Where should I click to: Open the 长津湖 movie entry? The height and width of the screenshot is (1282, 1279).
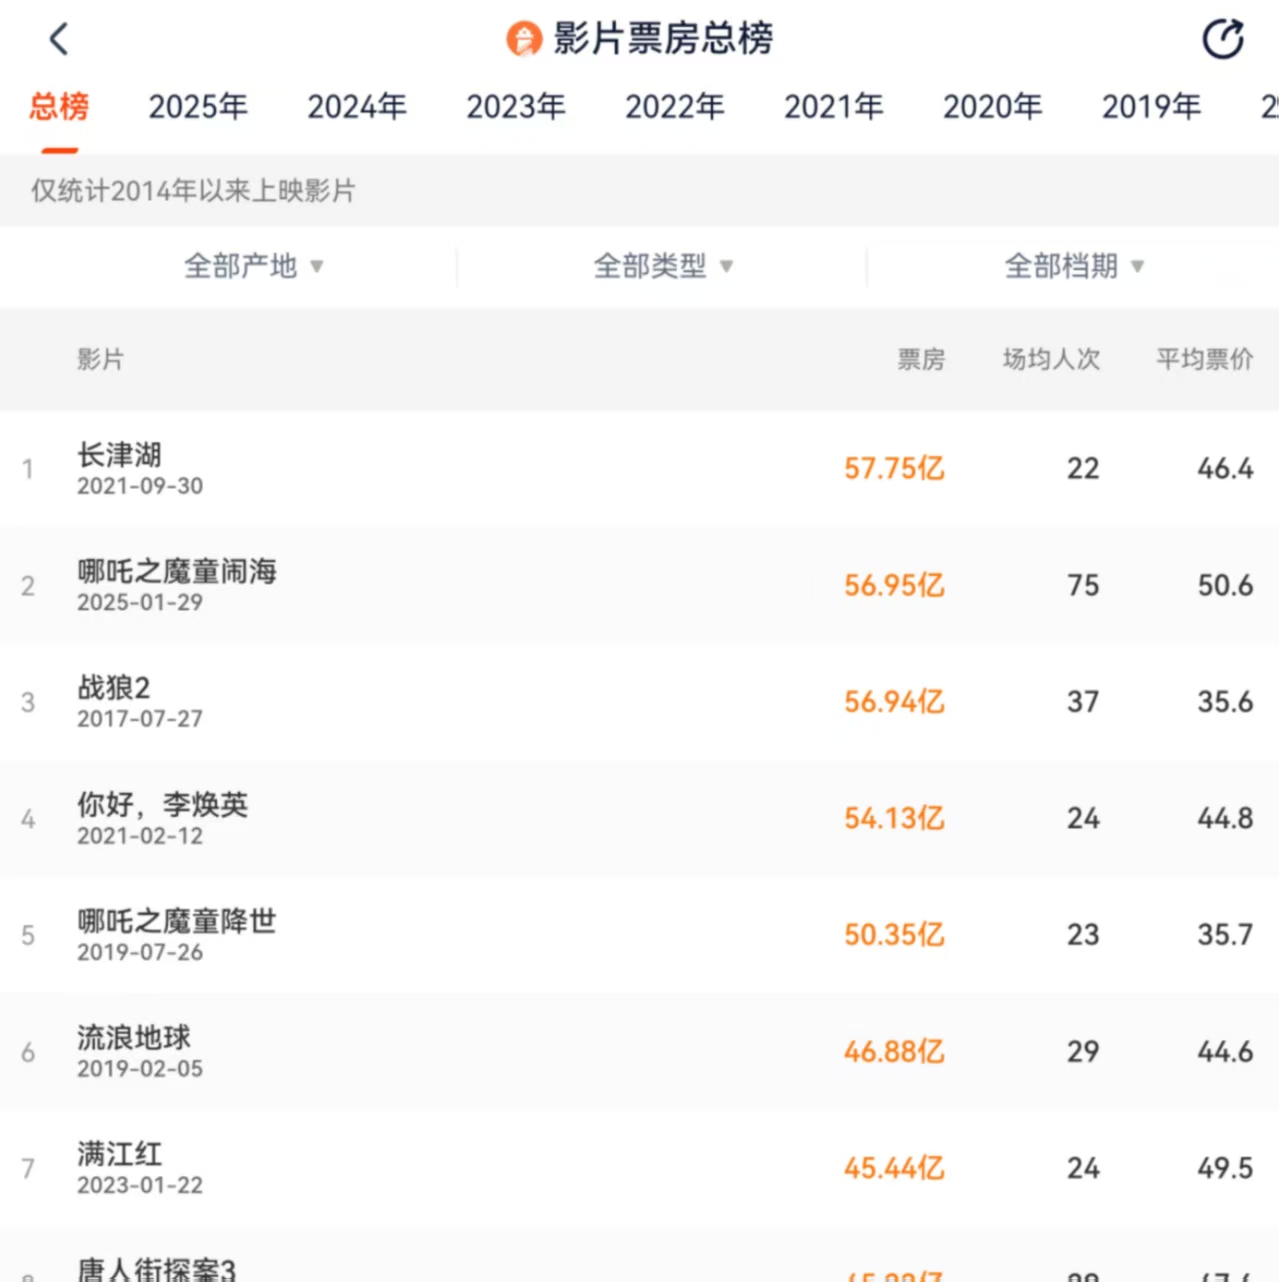(x=120, y=467)
